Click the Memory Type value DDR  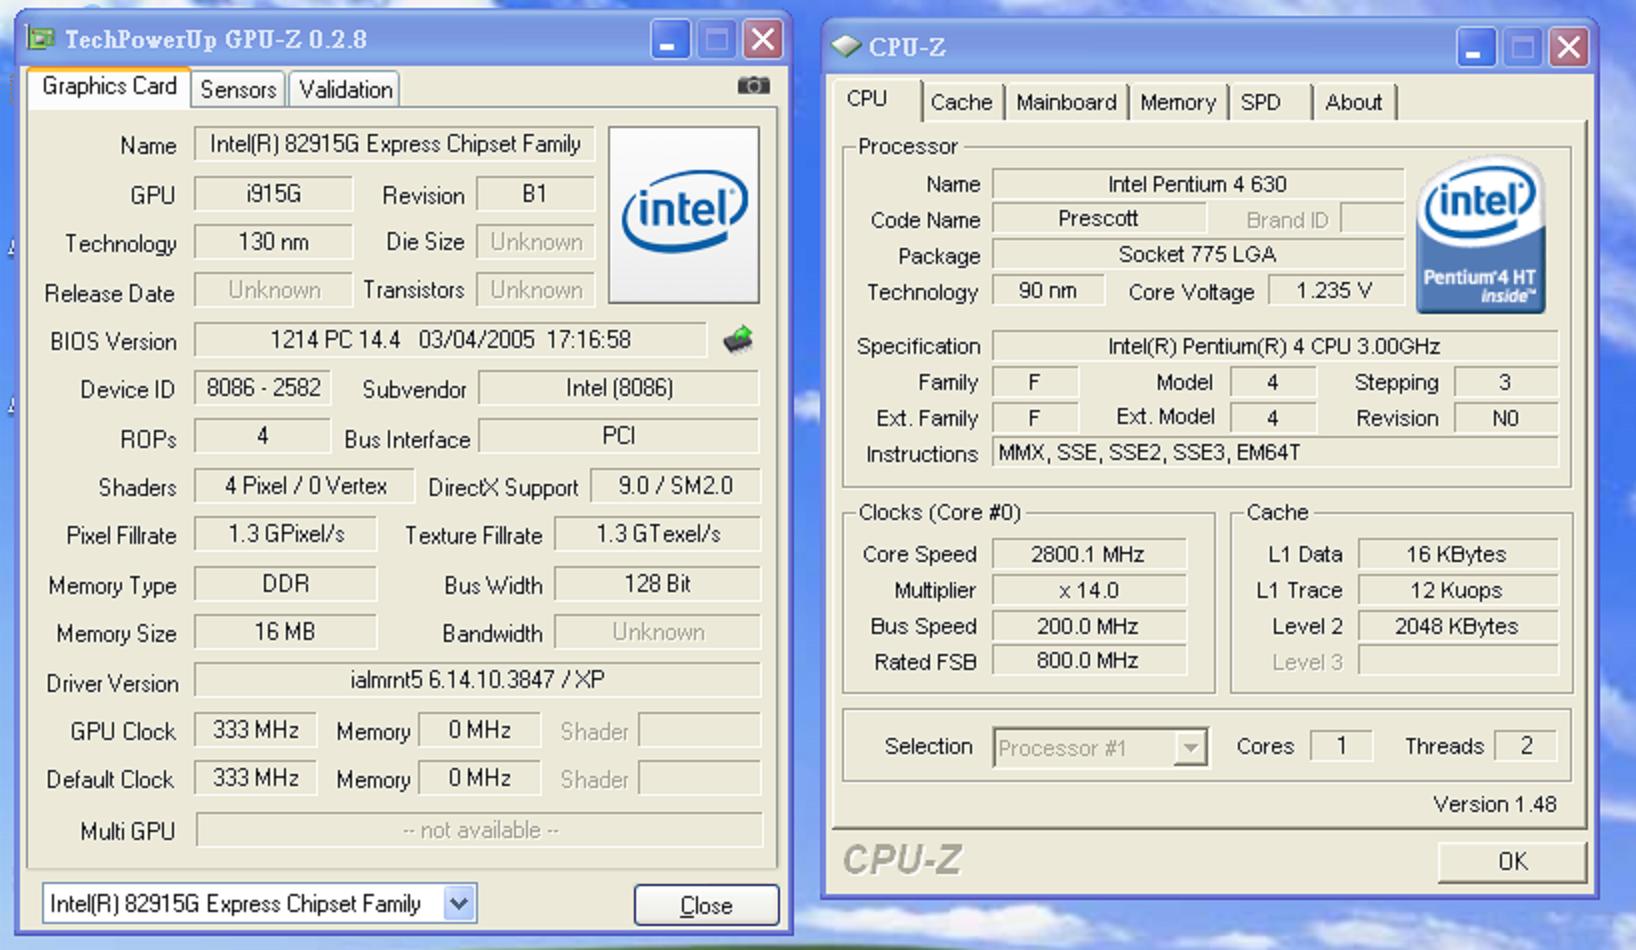pos(286,583)
